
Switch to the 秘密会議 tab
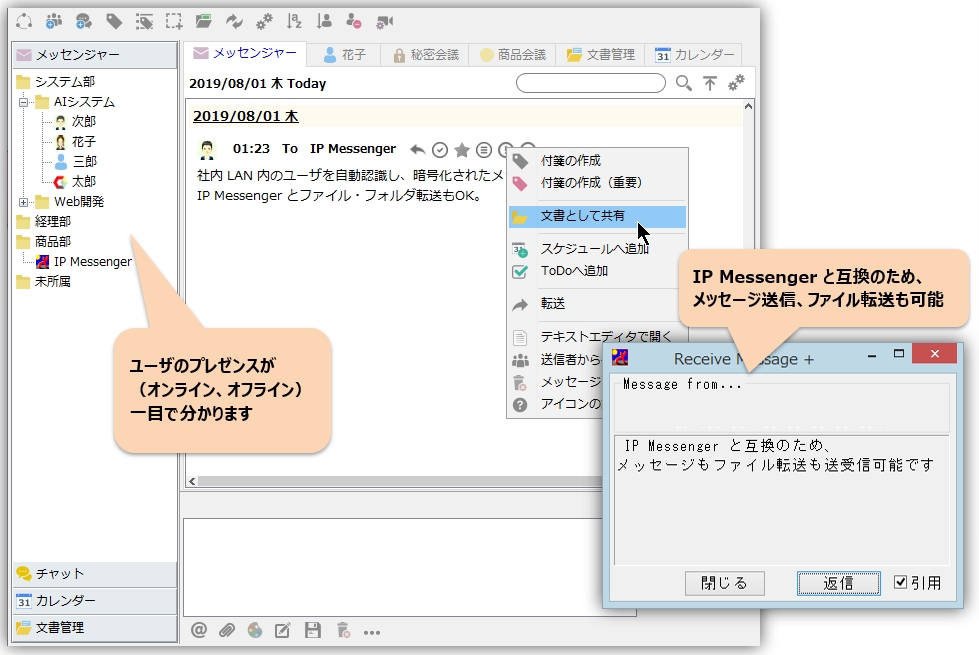point(426,55)
